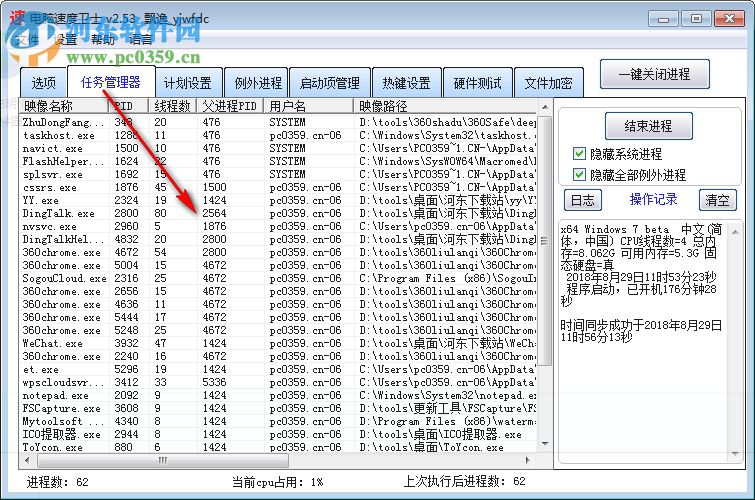Select the 文件加密 tab
Screen dimensions: 755x500
click(548, 83)
